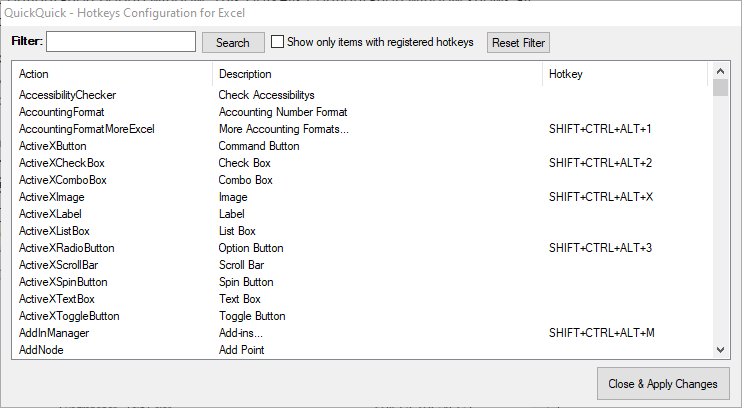Select the AddNode row

click(x=42, y=350)
